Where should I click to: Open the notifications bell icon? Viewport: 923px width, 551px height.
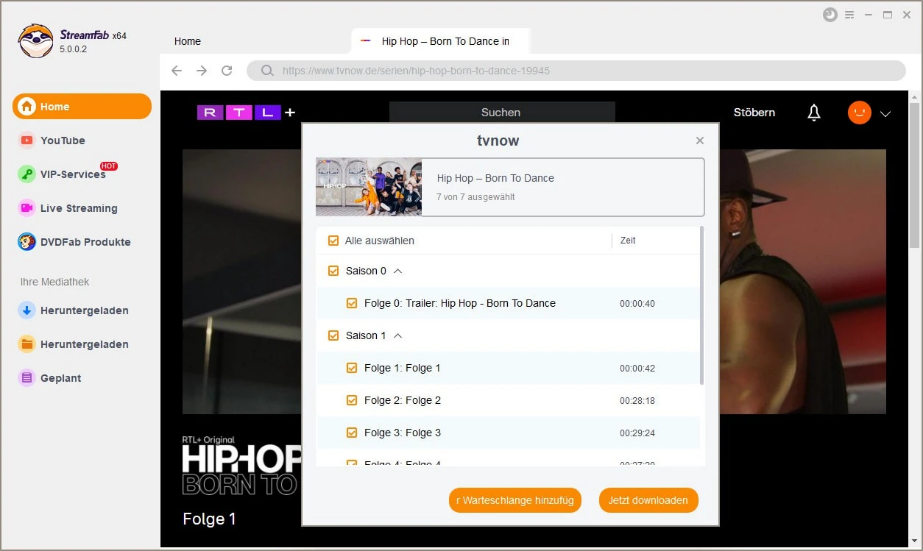814,113
